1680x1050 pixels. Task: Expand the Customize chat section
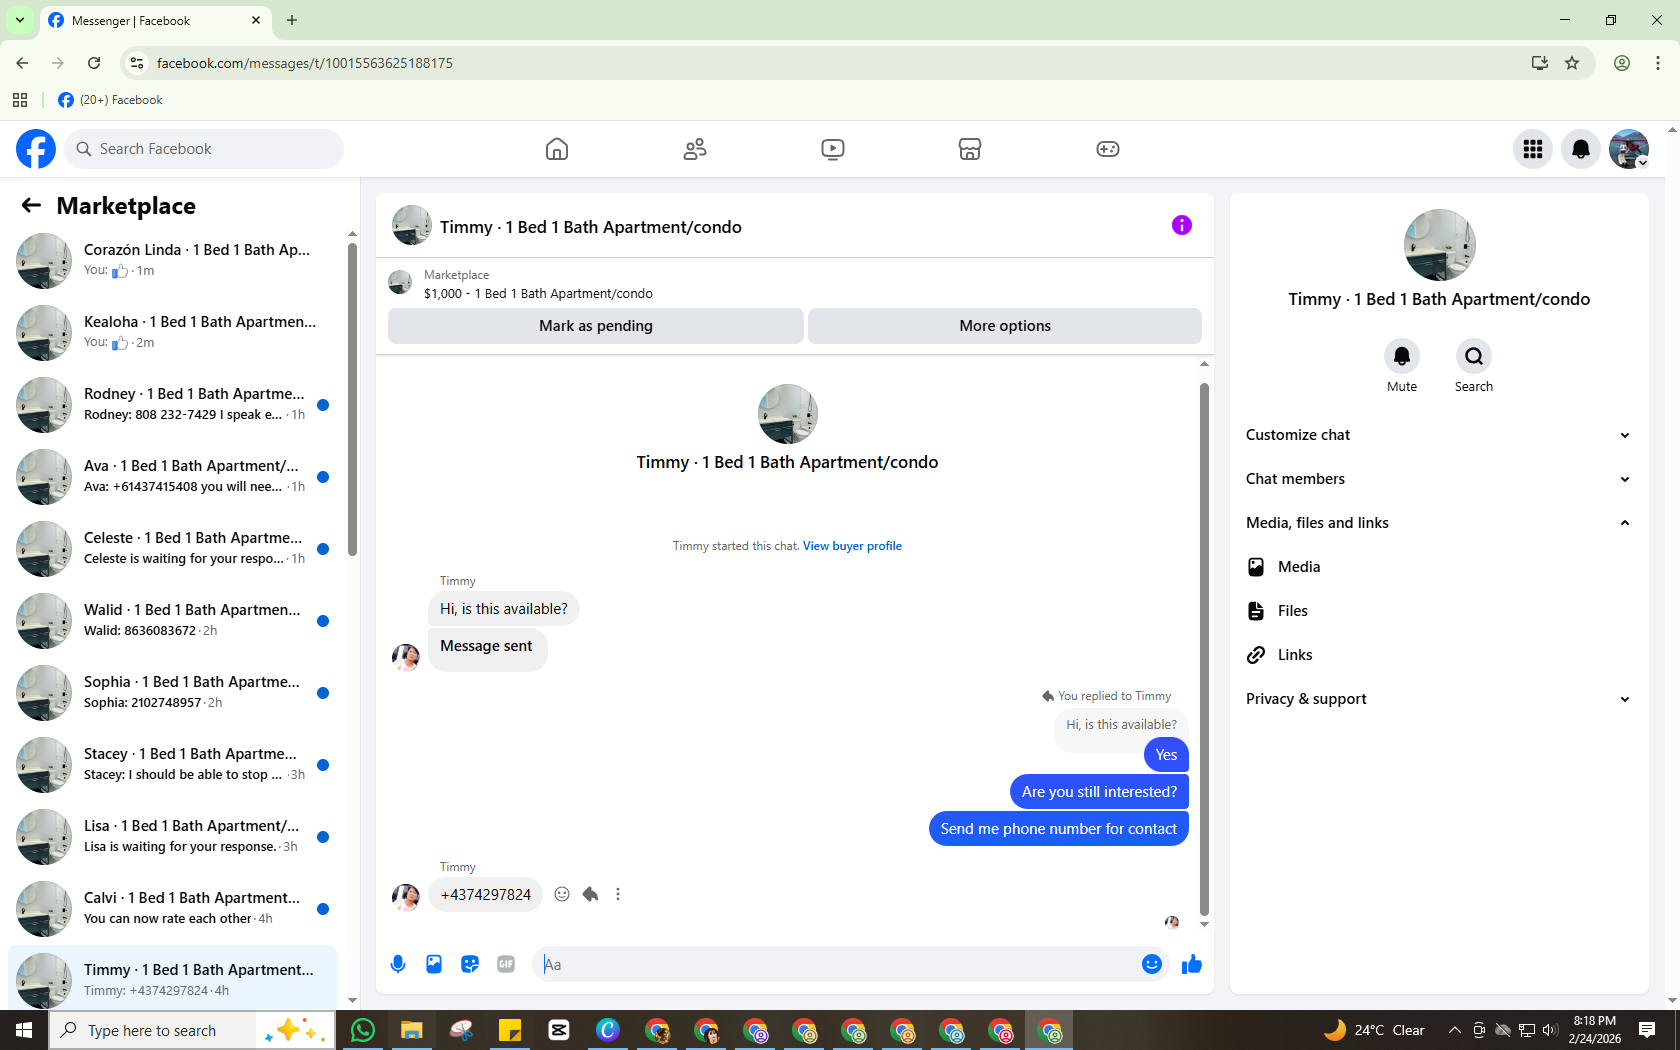pos(1439,435)
